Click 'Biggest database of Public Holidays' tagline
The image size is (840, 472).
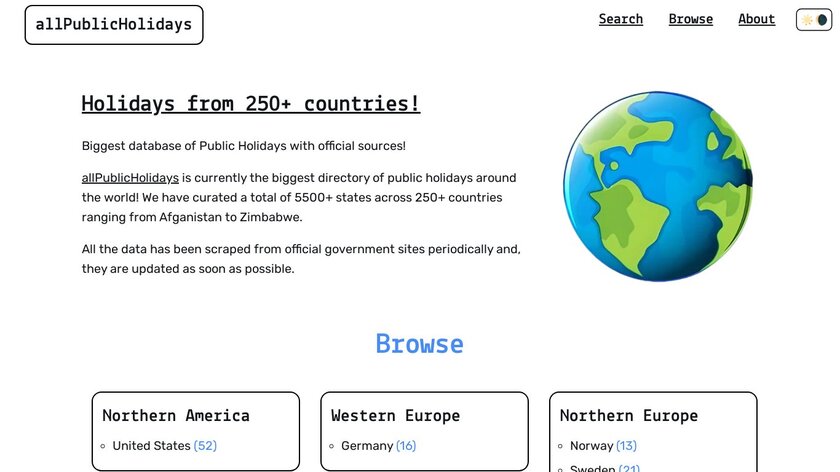tap(244, 146)
